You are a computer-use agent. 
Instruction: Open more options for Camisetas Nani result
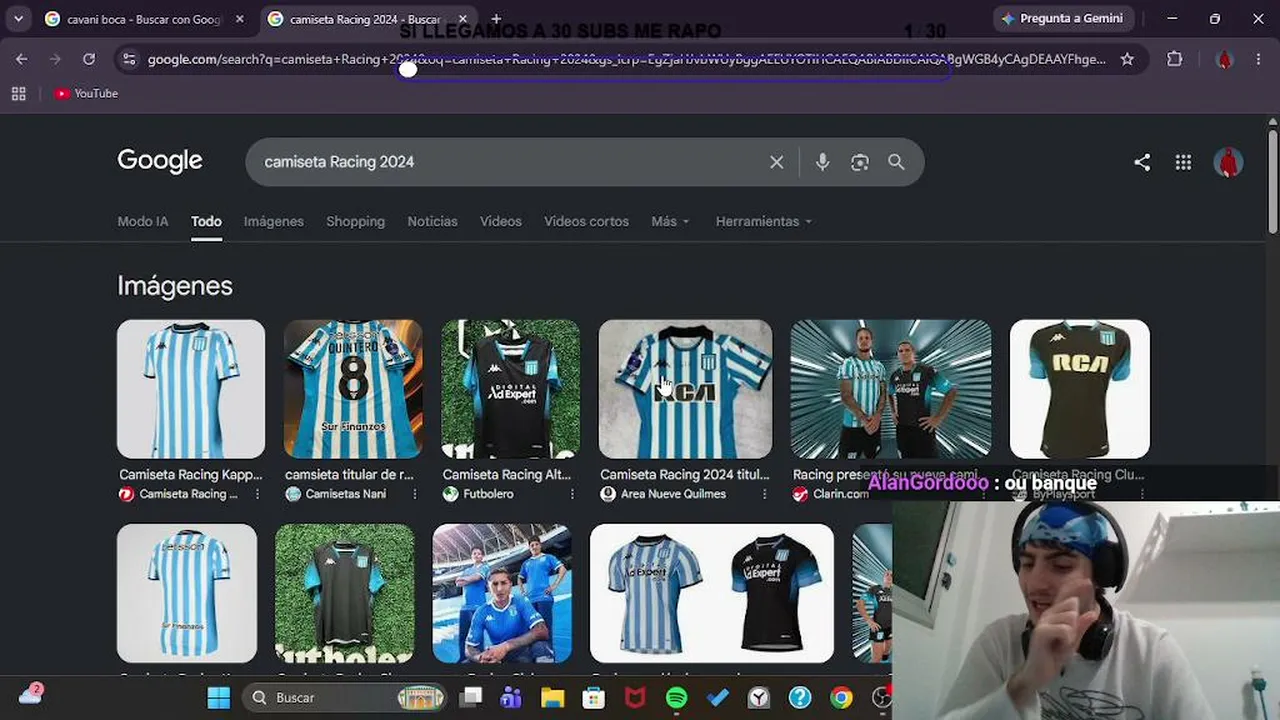pos(414,494)
